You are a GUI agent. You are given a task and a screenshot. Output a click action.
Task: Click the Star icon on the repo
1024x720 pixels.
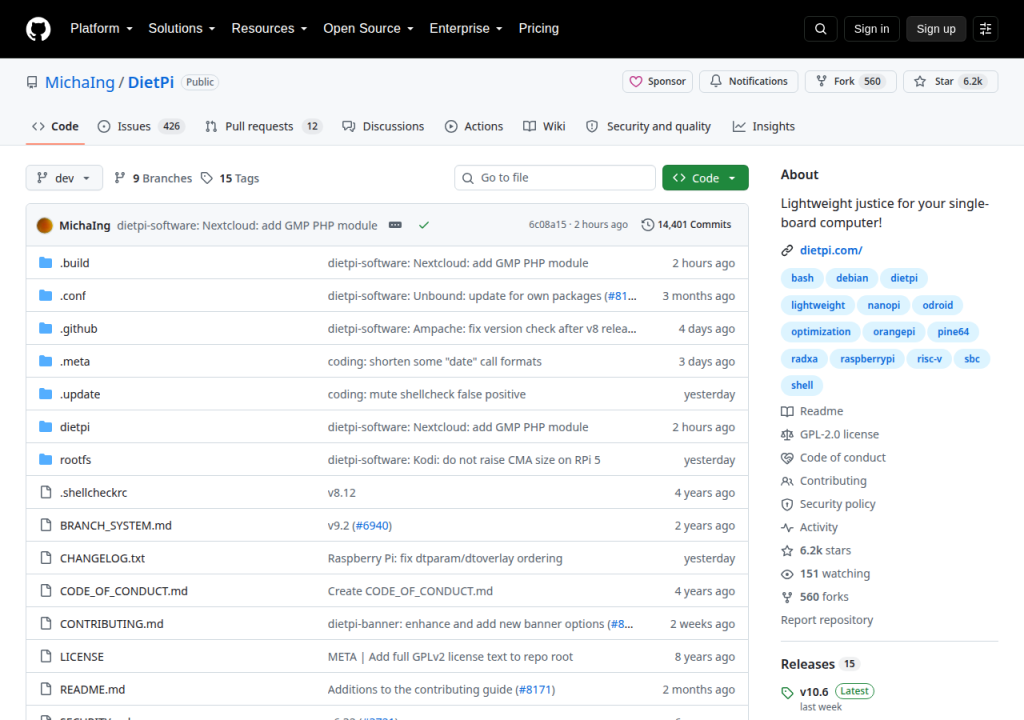(920, 82)
